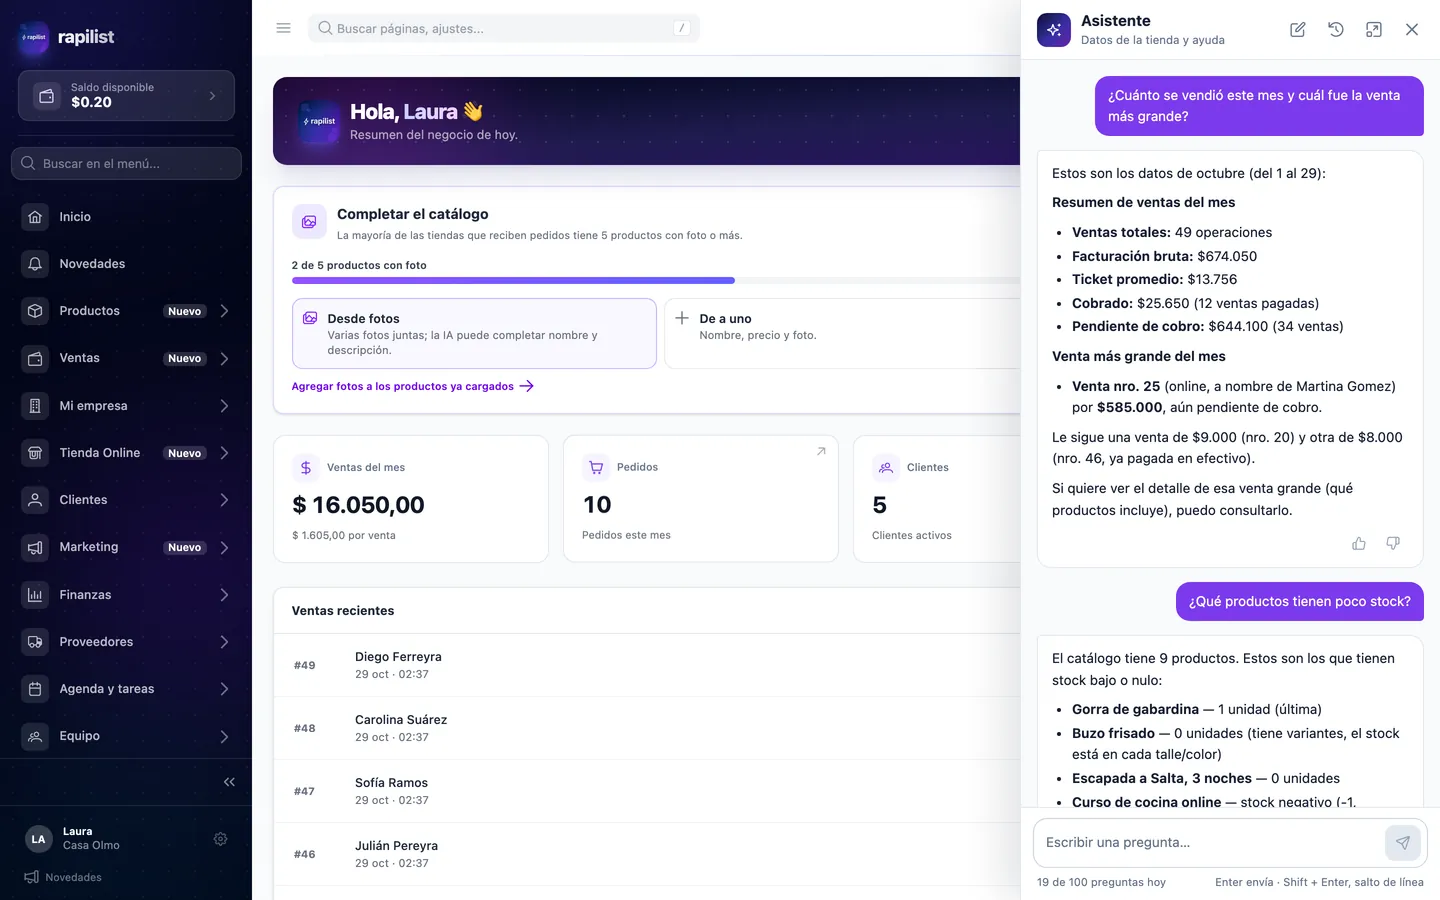Give a thumbs down to the sales summary answer
The height and width of the screenshot is (900, 1440).
(1393, 543)
